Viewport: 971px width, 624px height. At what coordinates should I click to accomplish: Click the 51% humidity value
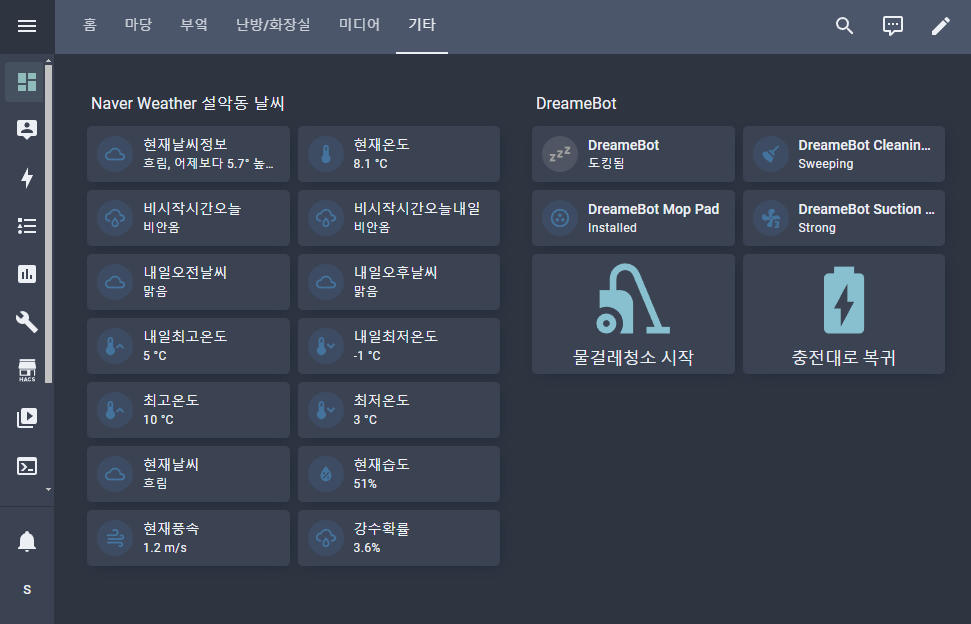pos(365,483)
